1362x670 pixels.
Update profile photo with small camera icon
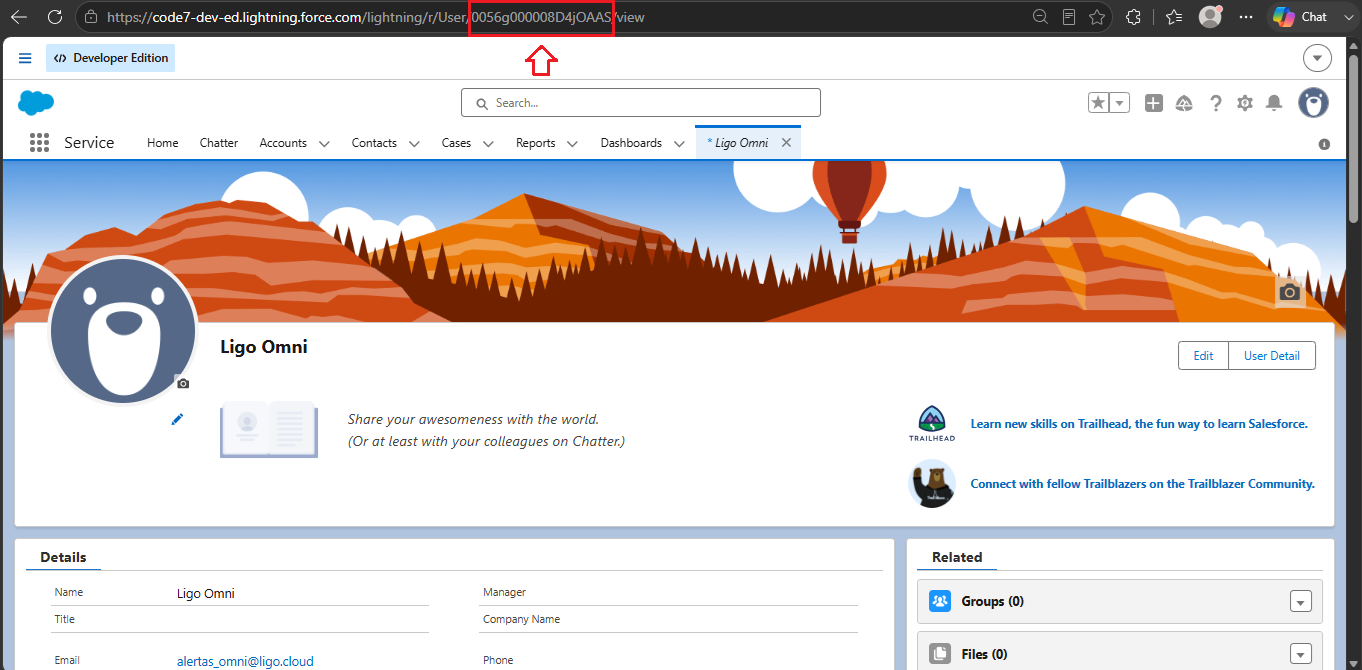click(183, 383)
